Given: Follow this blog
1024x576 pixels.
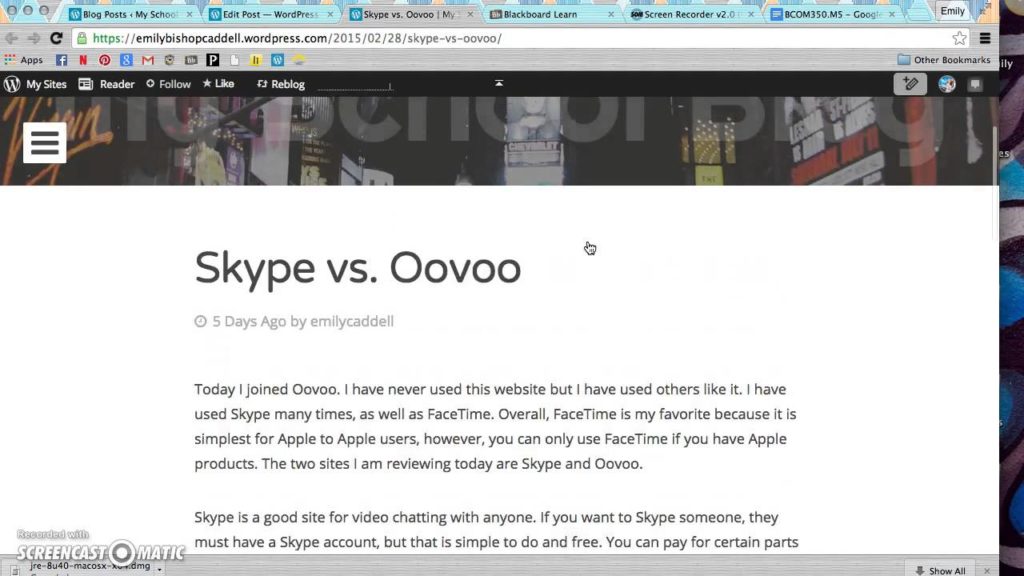Looking at the screenshot, I should (168, 84).
